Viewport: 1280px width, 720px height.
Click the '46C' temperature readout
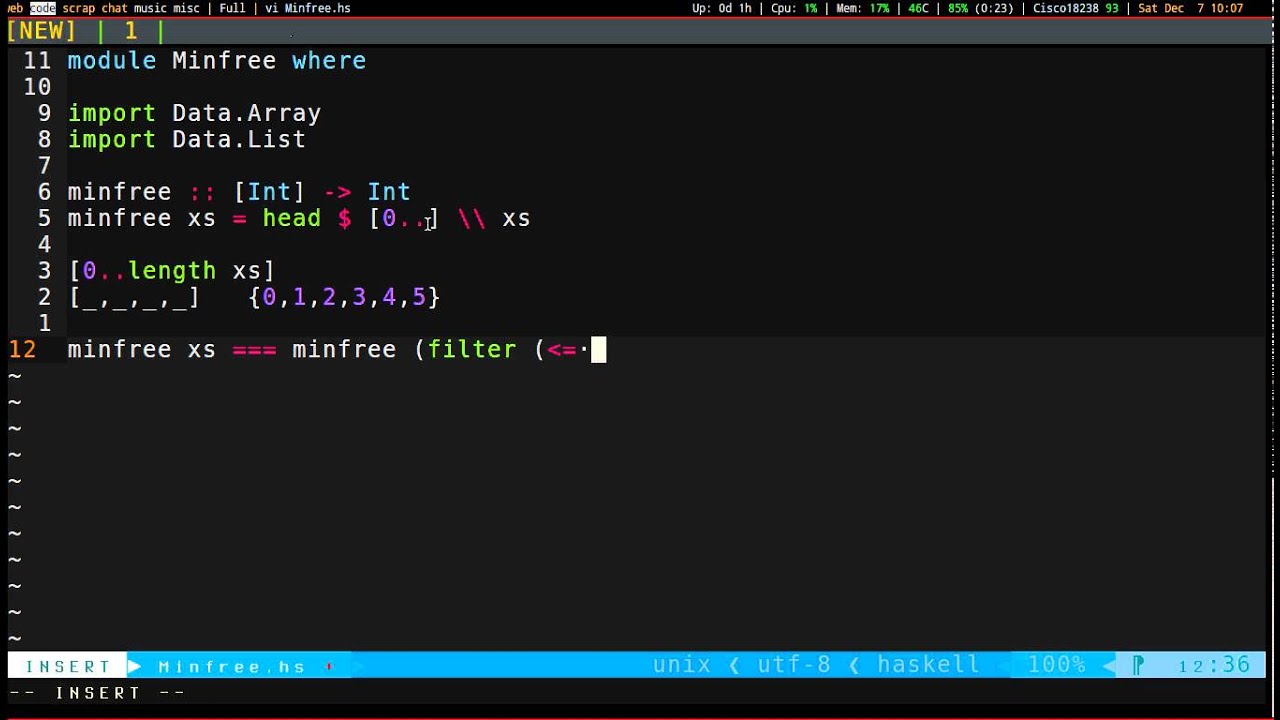(918, 8)
